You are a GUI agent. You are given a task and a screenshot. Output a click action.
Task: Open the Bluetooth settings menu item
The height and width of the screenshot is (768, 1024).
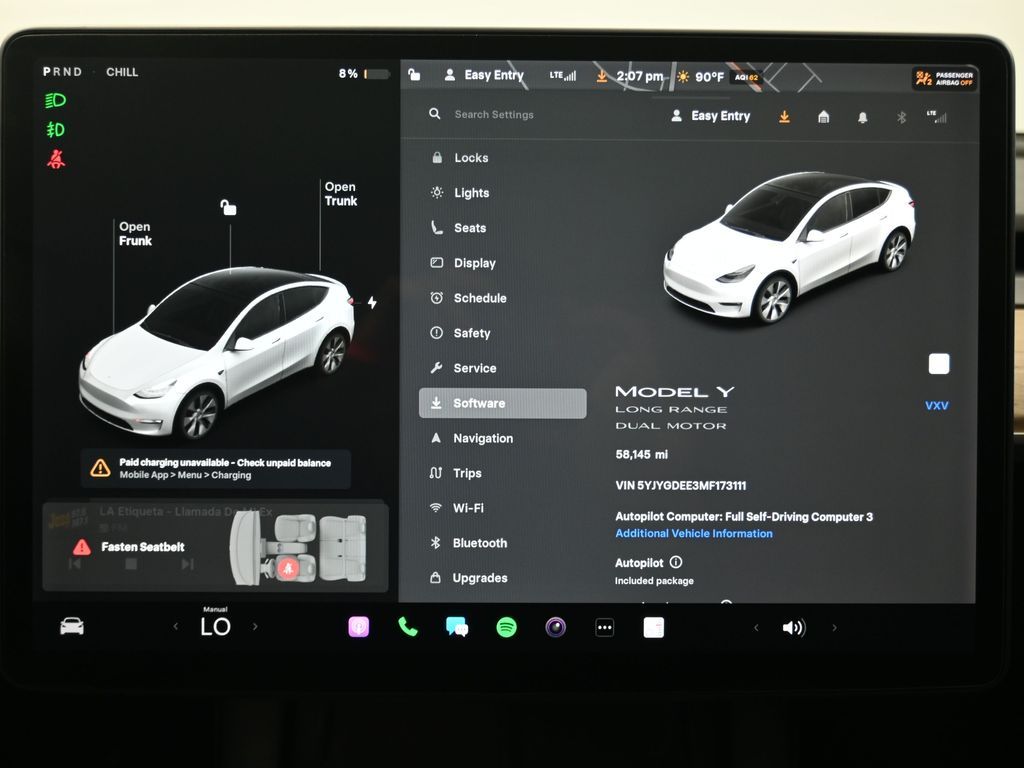pyautogui.click(x=479, y=543)
